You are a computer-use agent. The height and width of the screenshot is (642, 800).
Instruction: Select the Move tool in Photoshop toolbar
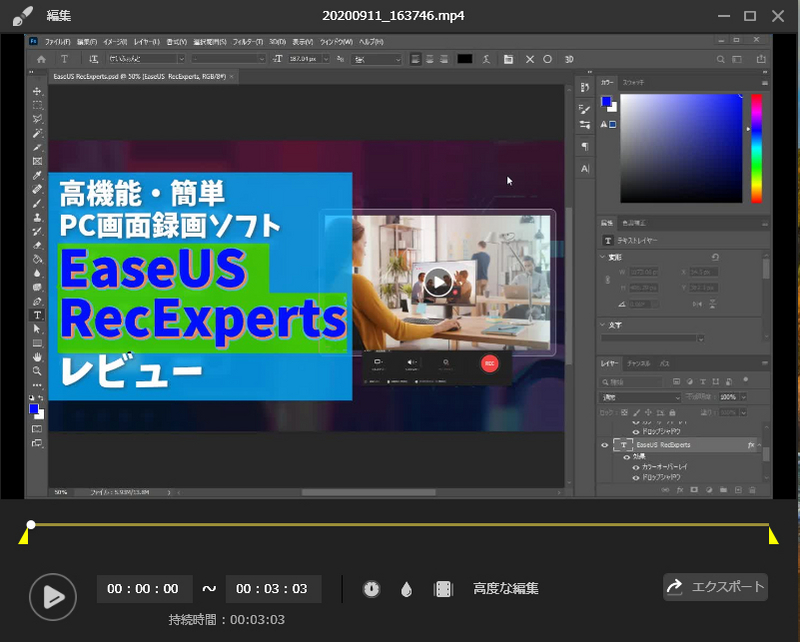point(37,91)
